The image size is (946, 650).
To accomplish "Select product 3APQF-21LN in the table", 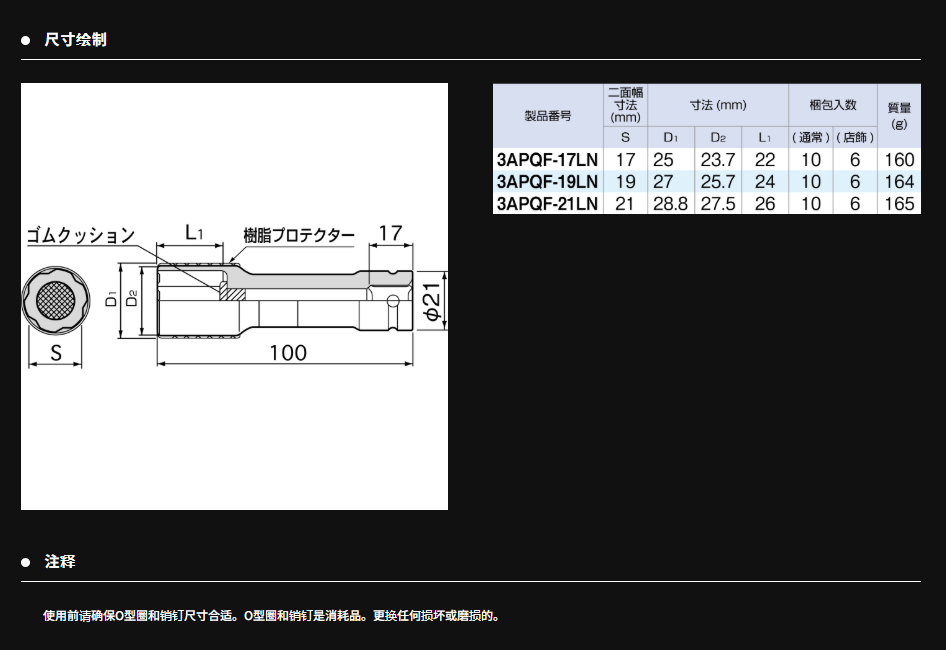I will click(547, 204).
